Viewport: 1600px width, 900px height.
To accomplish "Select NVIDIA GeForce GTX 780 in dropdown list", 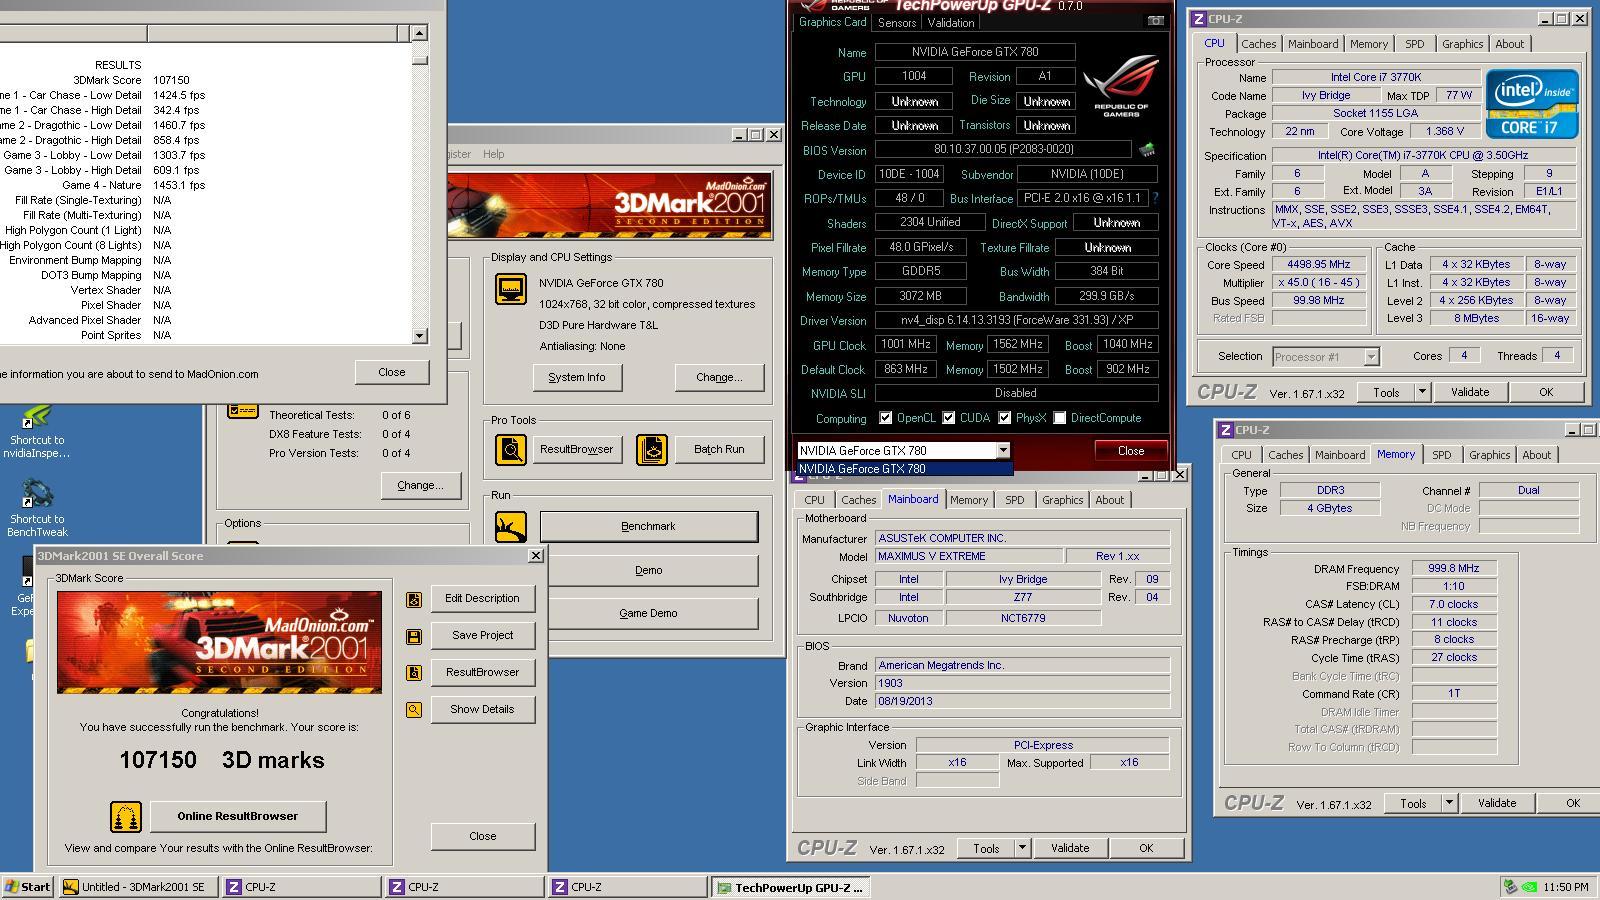I will [904, 469].
